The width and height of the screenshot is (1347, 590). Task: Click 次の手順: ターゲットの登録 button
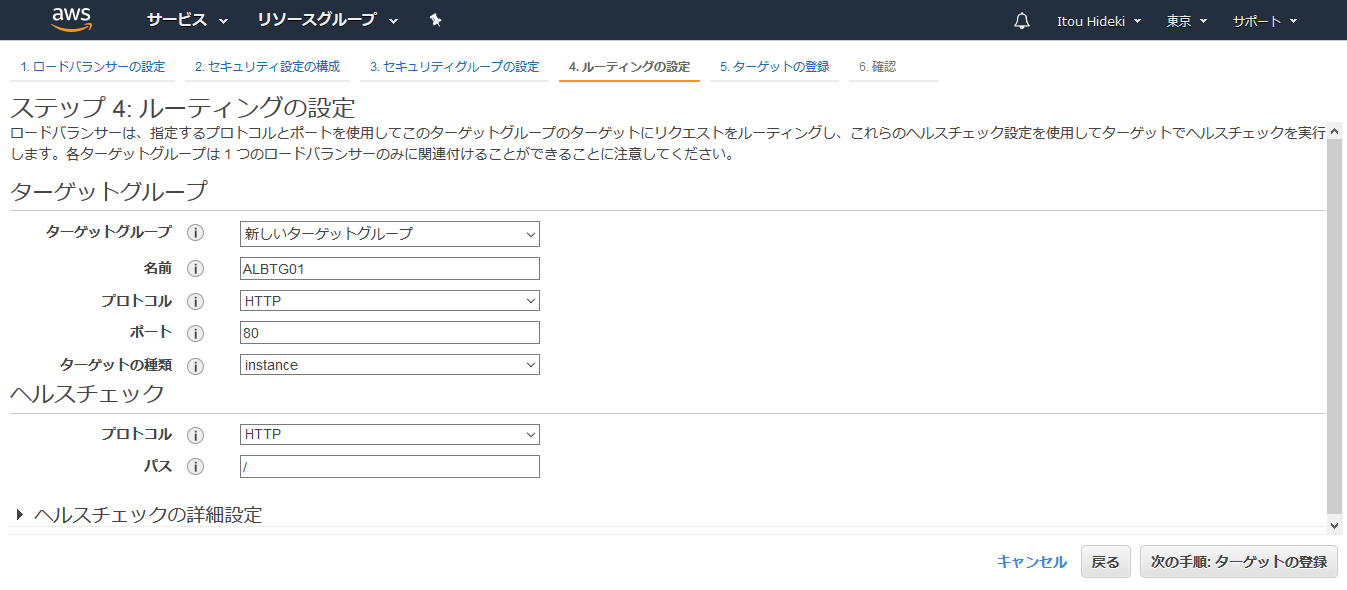pyautogui.click(x=1239, y=562)
